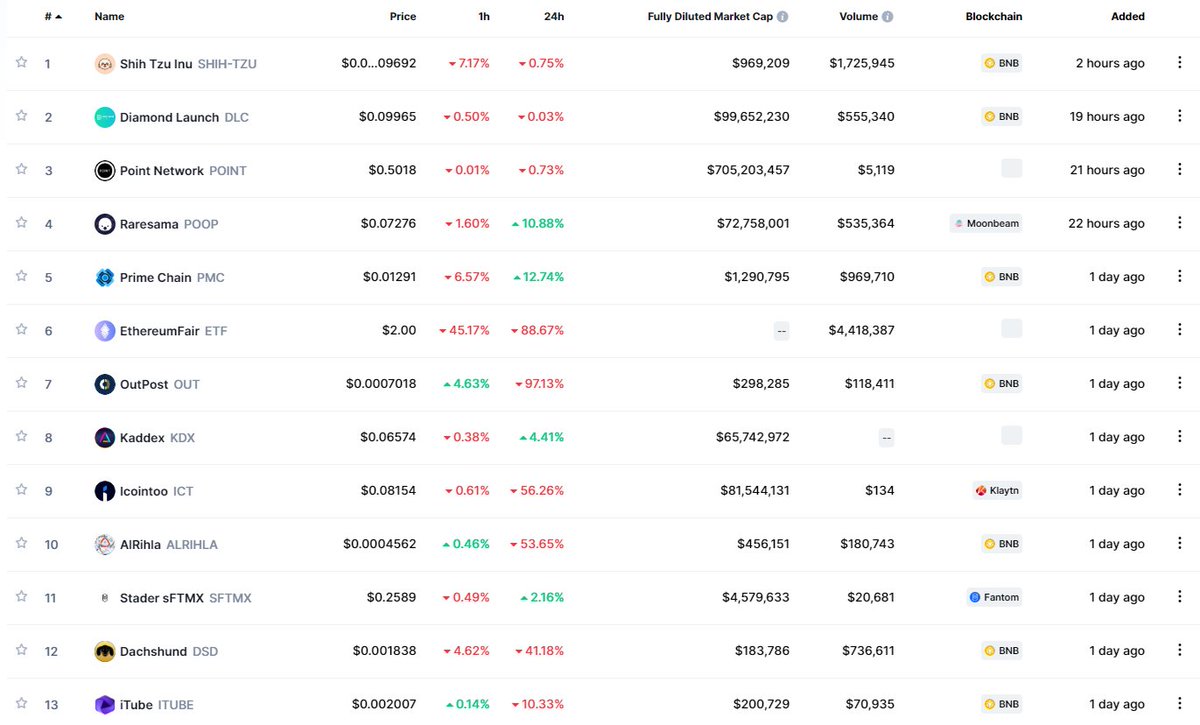
Task: Sort by the Price column header
Action: pyautogui.click(x=403, y=17)
